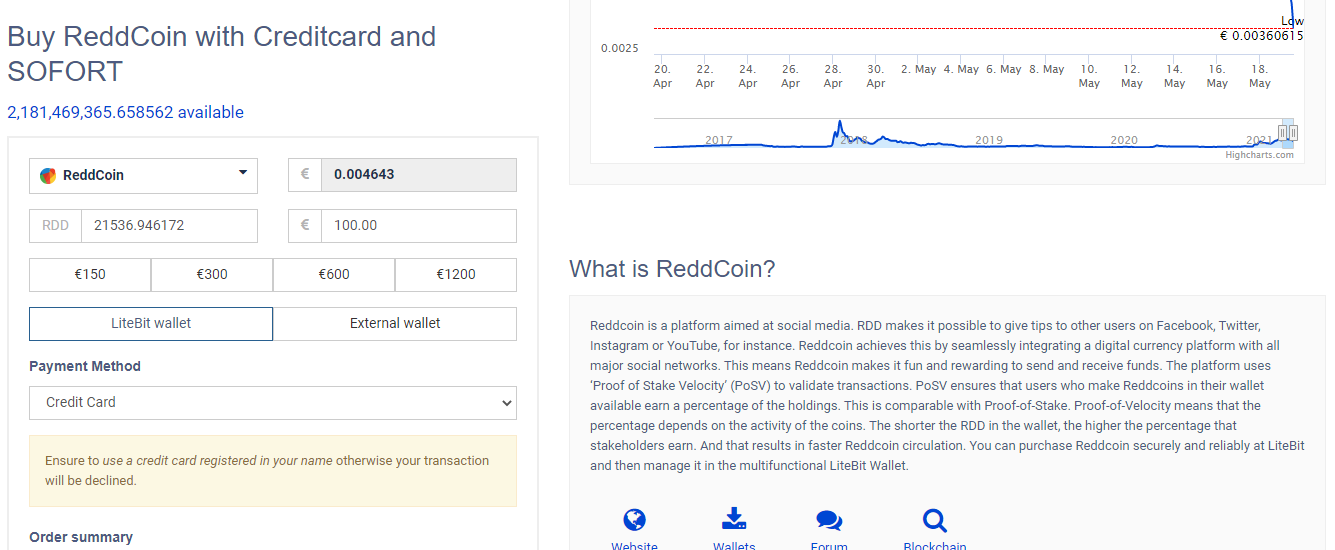This screenshot has width=1335, height=550.
Task: Click the globe Website icon
Action: click(x=634, y=520)
